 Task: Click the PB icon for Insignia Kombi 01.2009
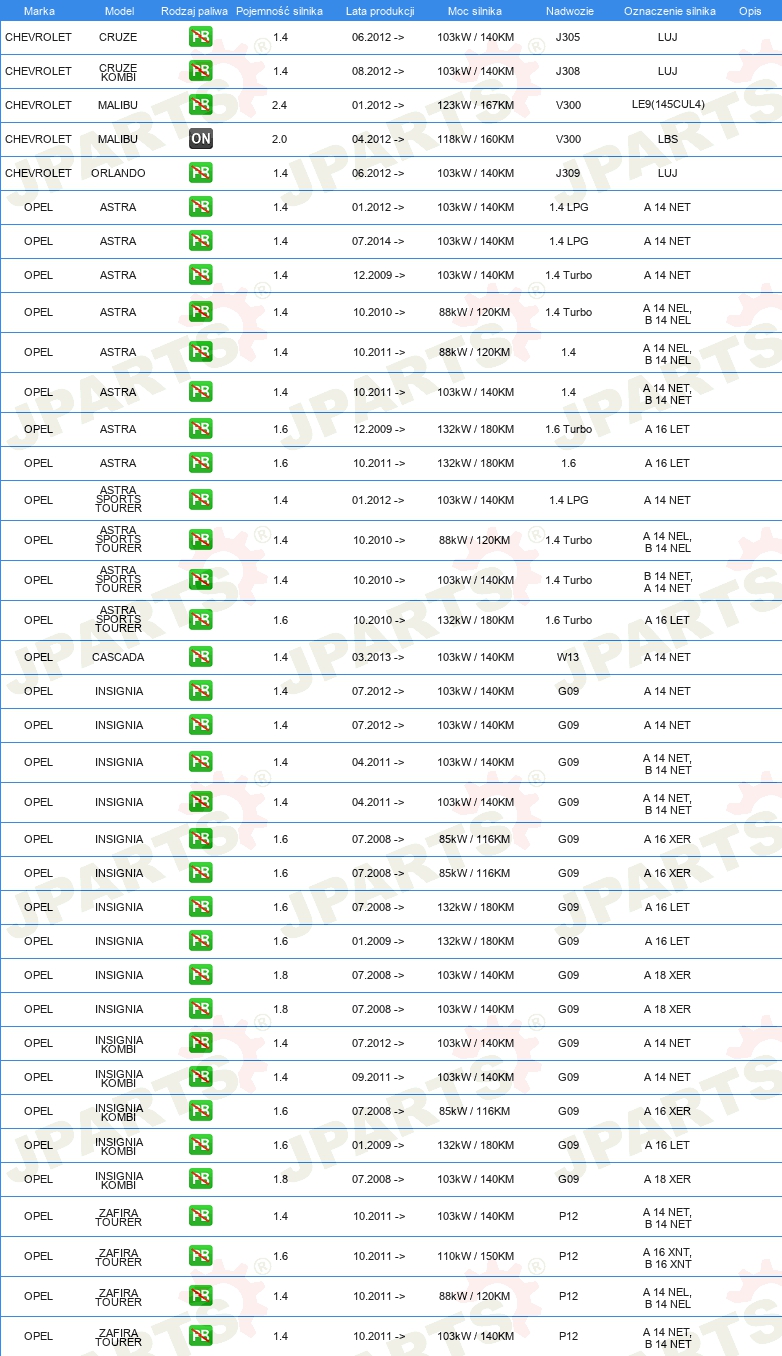(201, 1145)
